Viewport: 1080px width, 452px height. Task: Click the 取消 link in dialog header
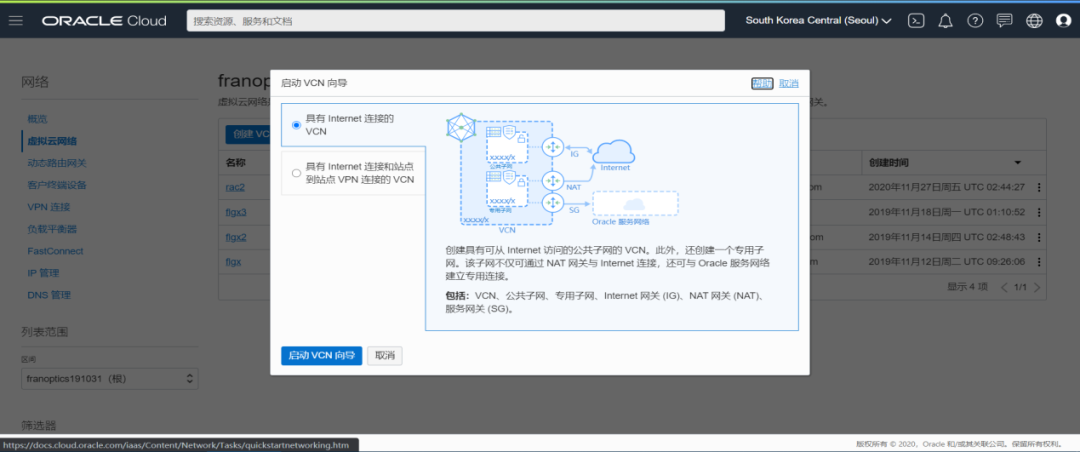(x=789, y=83)
